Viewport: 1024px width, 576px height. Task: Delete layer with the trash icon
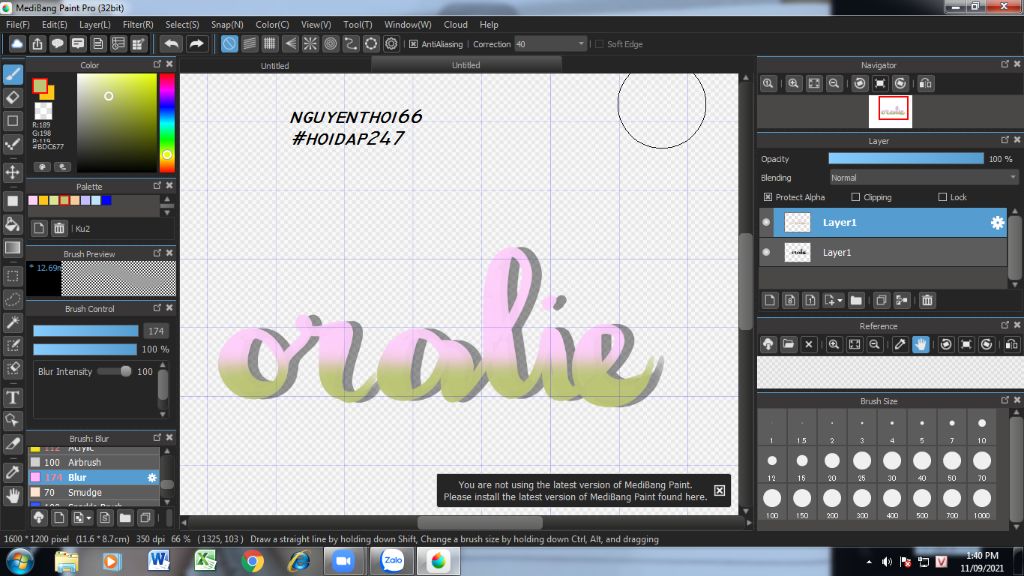tap(927, 300)
